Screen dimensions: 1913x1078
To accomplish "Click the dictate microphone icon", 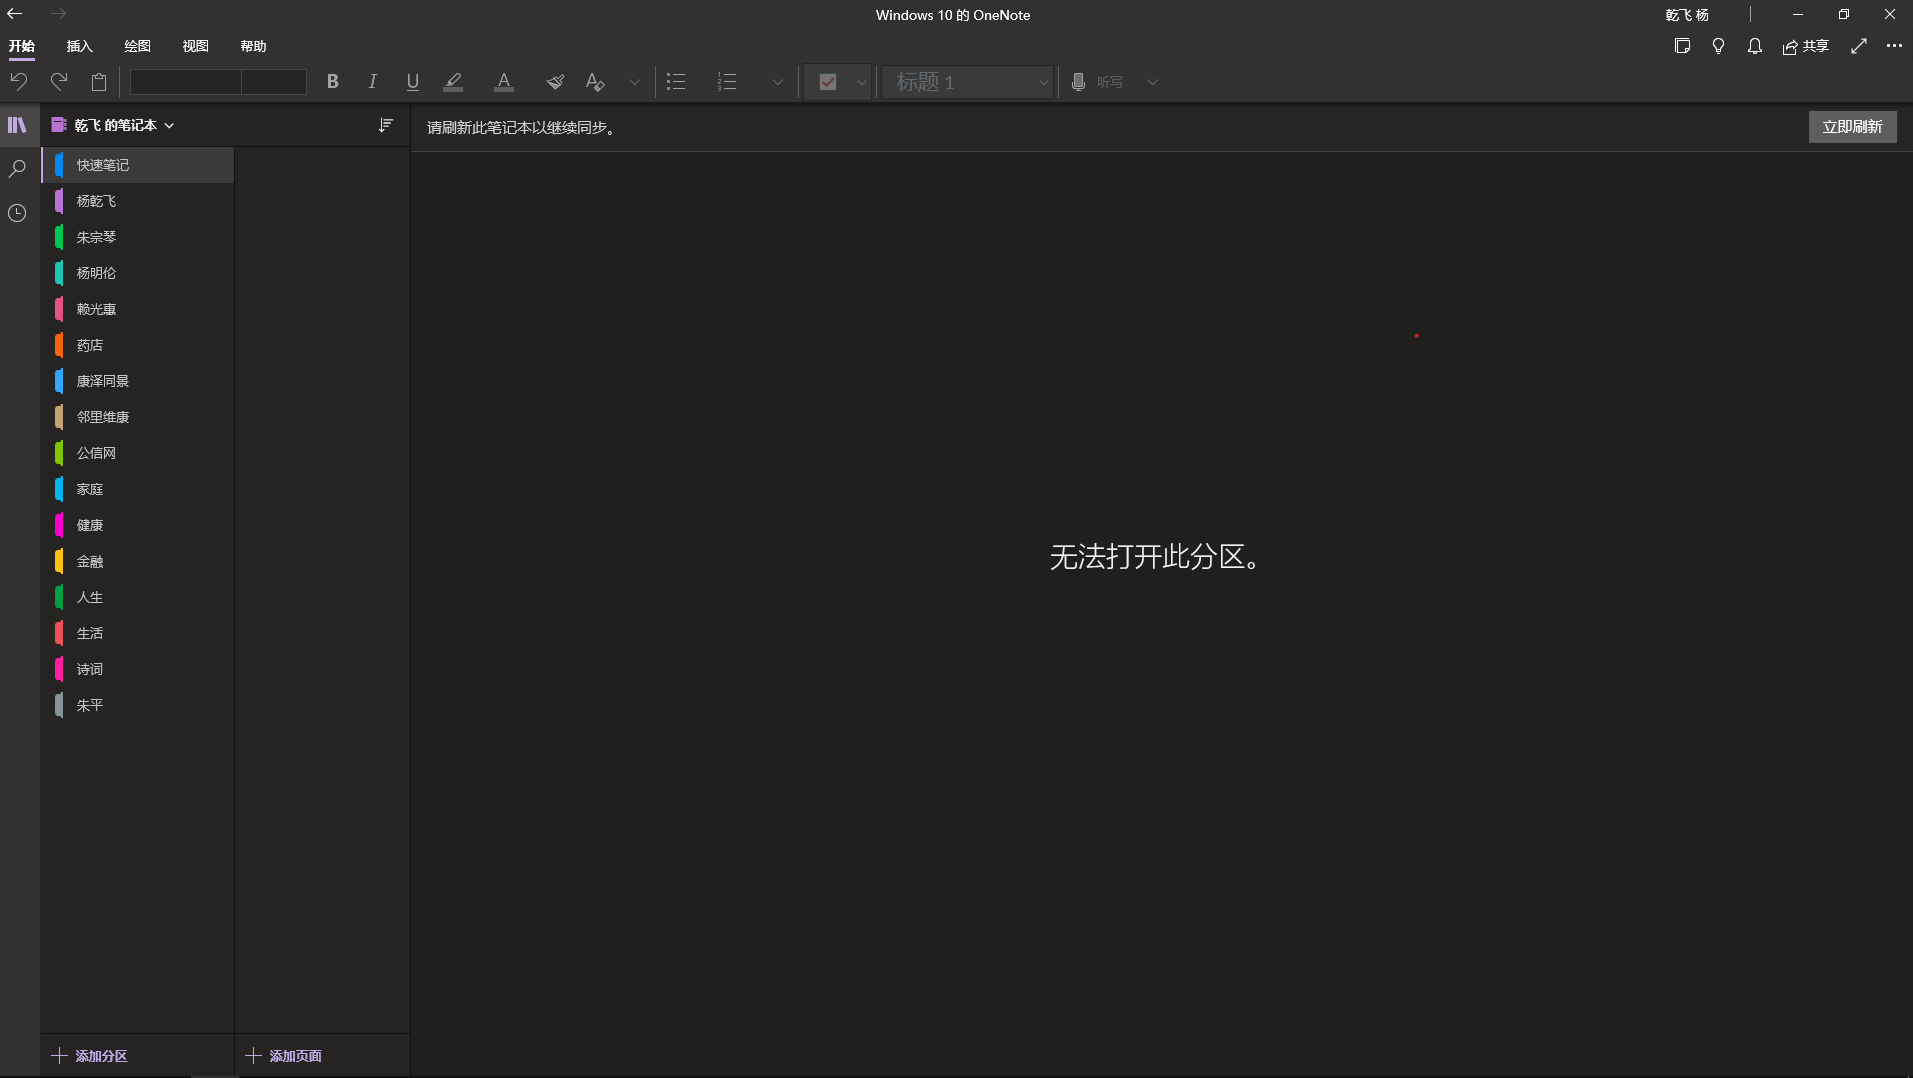I will (x=1078, y=82).
